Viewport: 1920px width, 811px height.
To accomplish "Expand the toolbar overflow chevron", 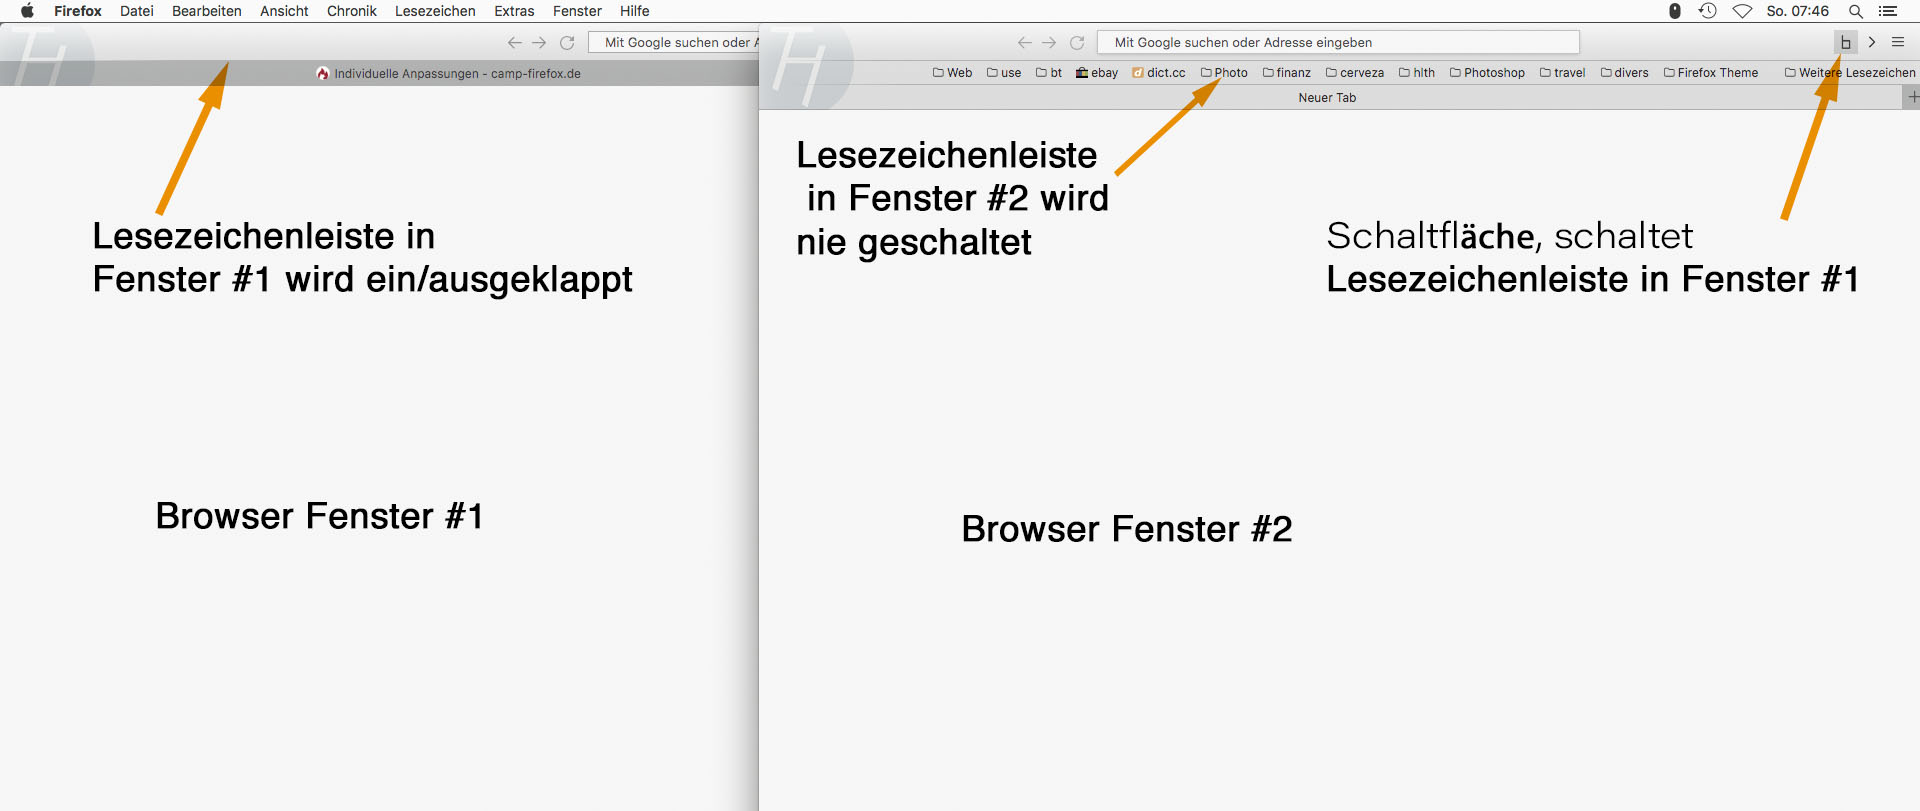I will pyautogui.click(x=1872, y=42).
